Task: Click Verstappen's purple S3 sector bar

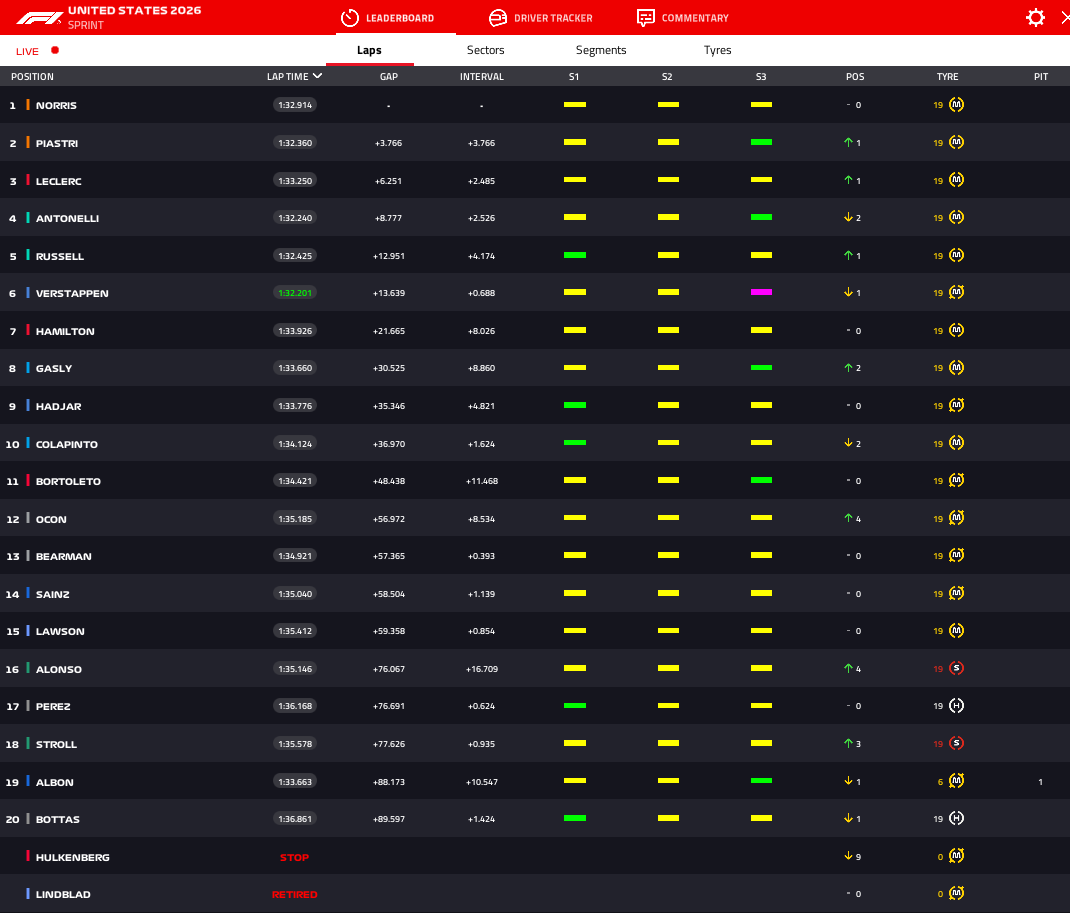Action: [762, 292]
